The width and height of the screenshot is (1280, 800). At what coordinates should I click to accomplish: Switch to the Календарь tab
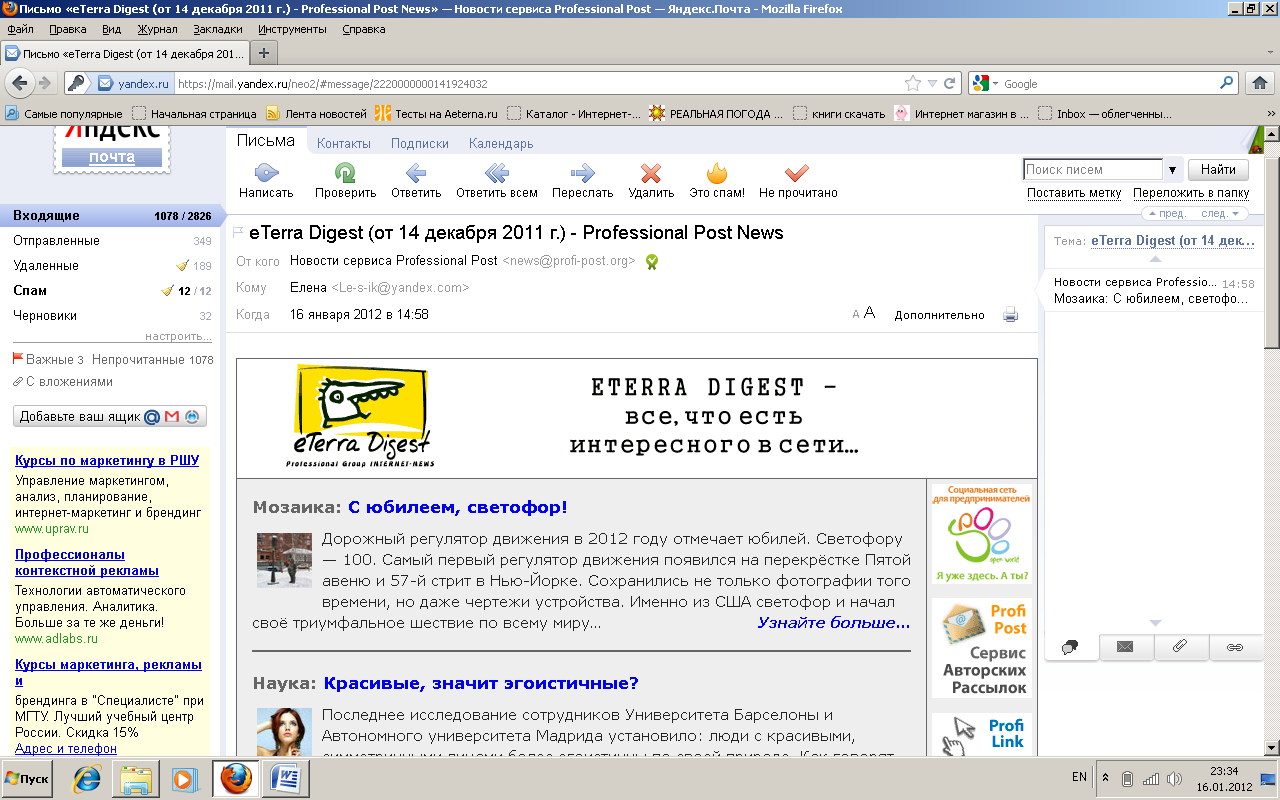click(501, 143)
